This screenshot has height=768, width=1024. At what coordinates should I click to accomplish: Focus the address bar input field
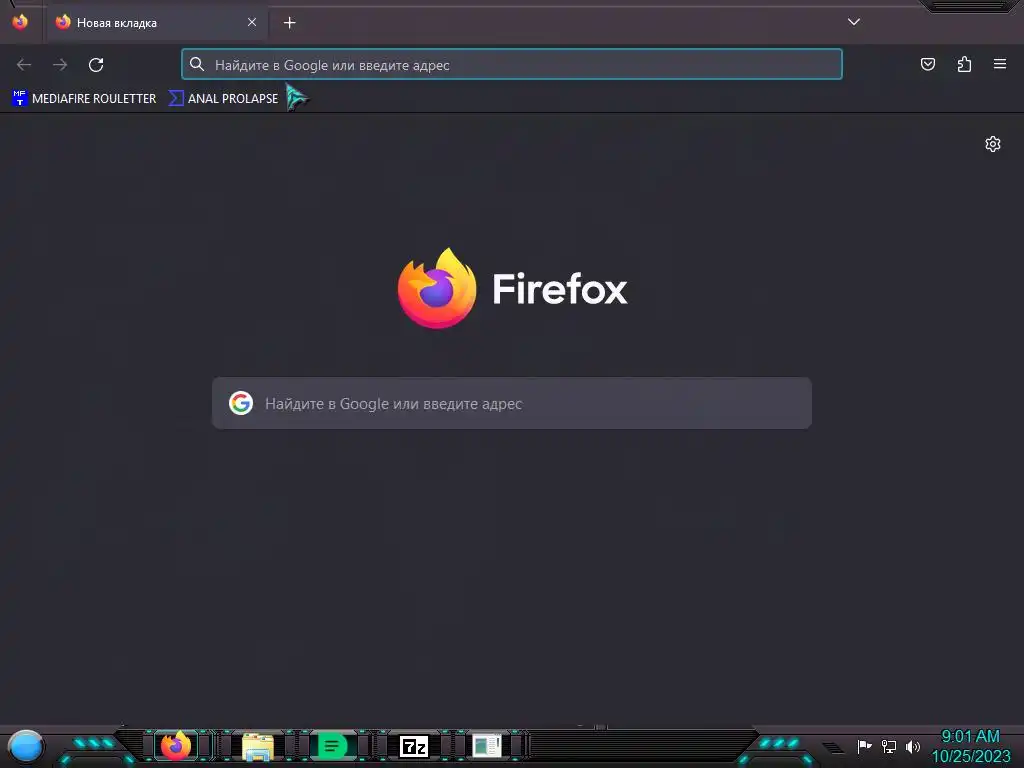click(x=512, y=65)
